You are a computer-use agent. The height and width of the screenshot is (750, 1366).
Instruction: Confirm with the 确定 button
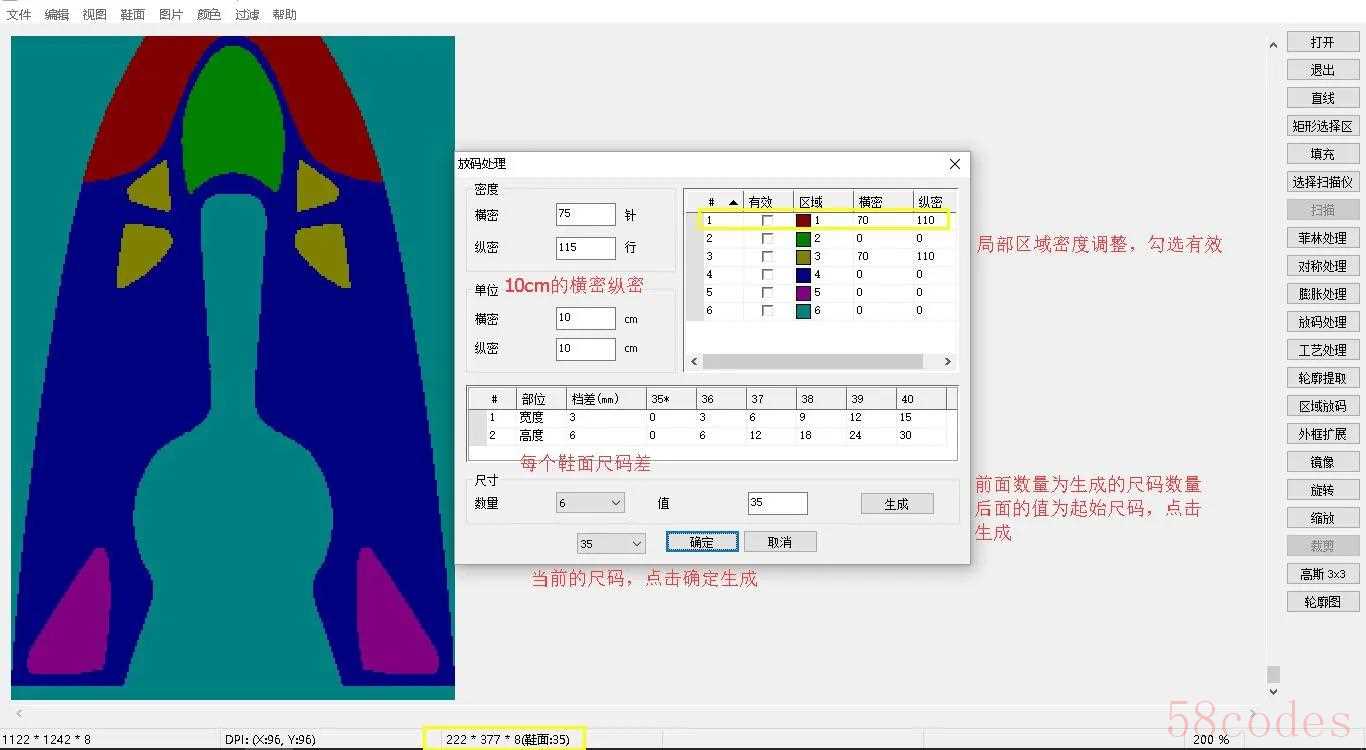point(702,542)
